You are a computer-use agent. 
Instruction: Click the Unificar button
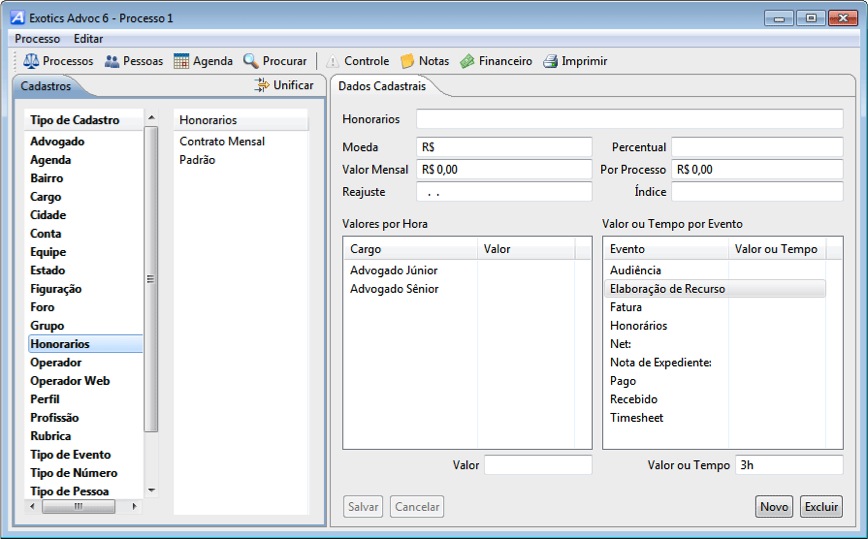(284, 86)
